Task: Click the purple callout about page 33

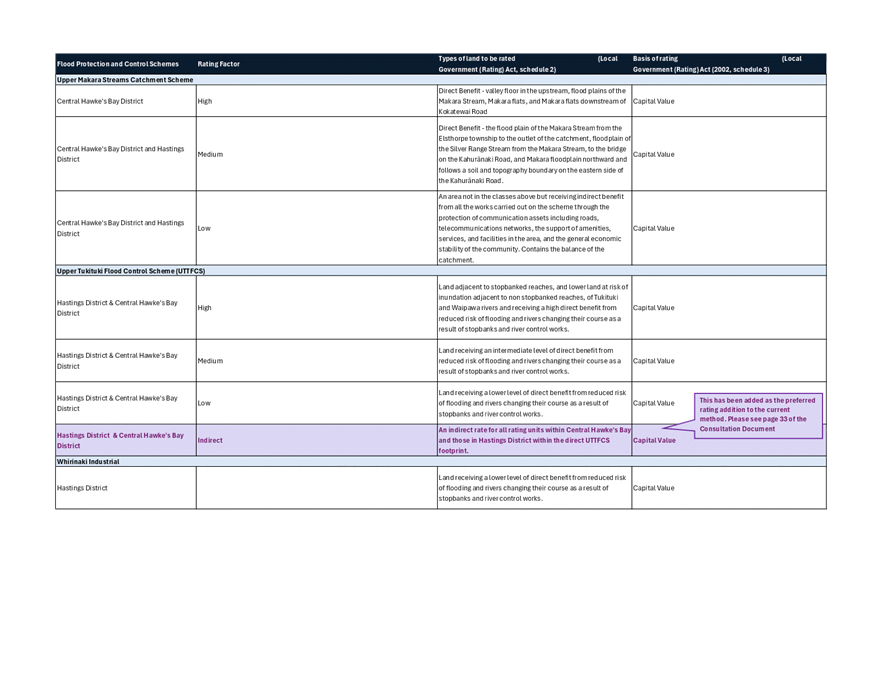Action: click(x=758, y=415)
